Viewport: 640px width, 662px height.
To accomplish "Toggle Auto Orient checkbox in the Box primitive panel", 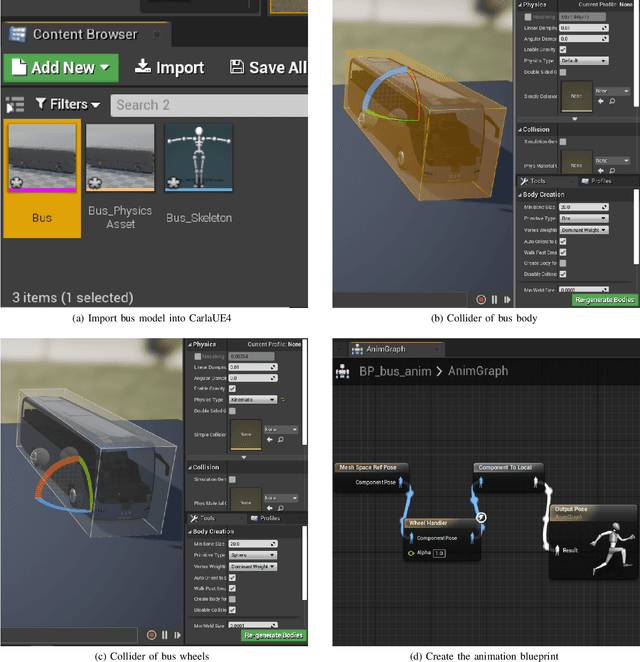I will pos(563,241).
